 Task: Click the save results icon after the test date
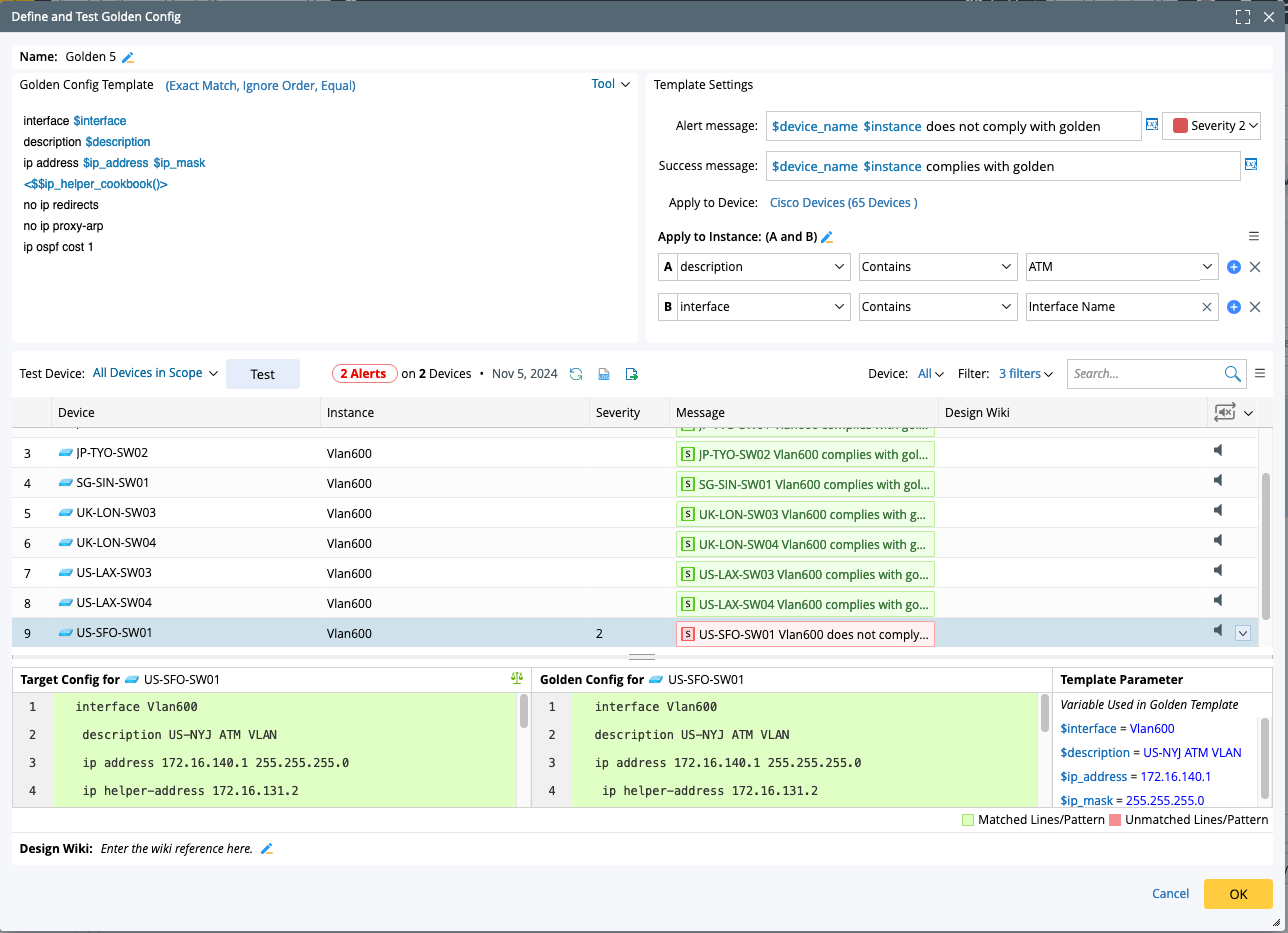pyautogui.click(x=604, y=374)
